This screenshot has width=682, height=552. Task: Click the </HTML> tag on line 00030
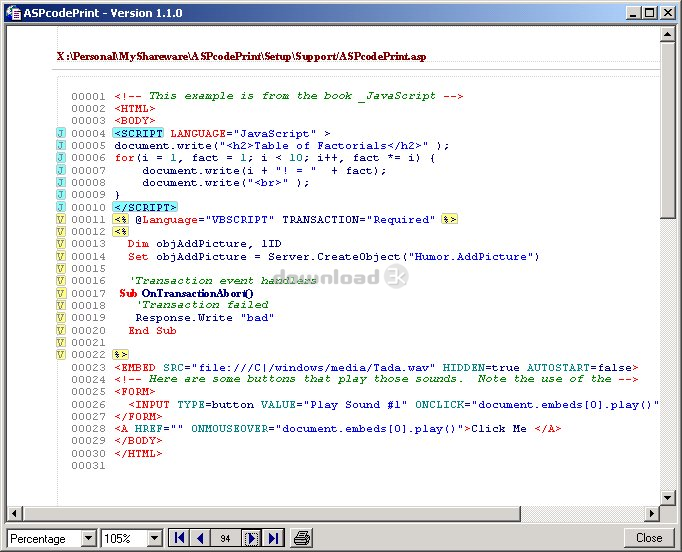pyautogui.click(x=138, y=453)
